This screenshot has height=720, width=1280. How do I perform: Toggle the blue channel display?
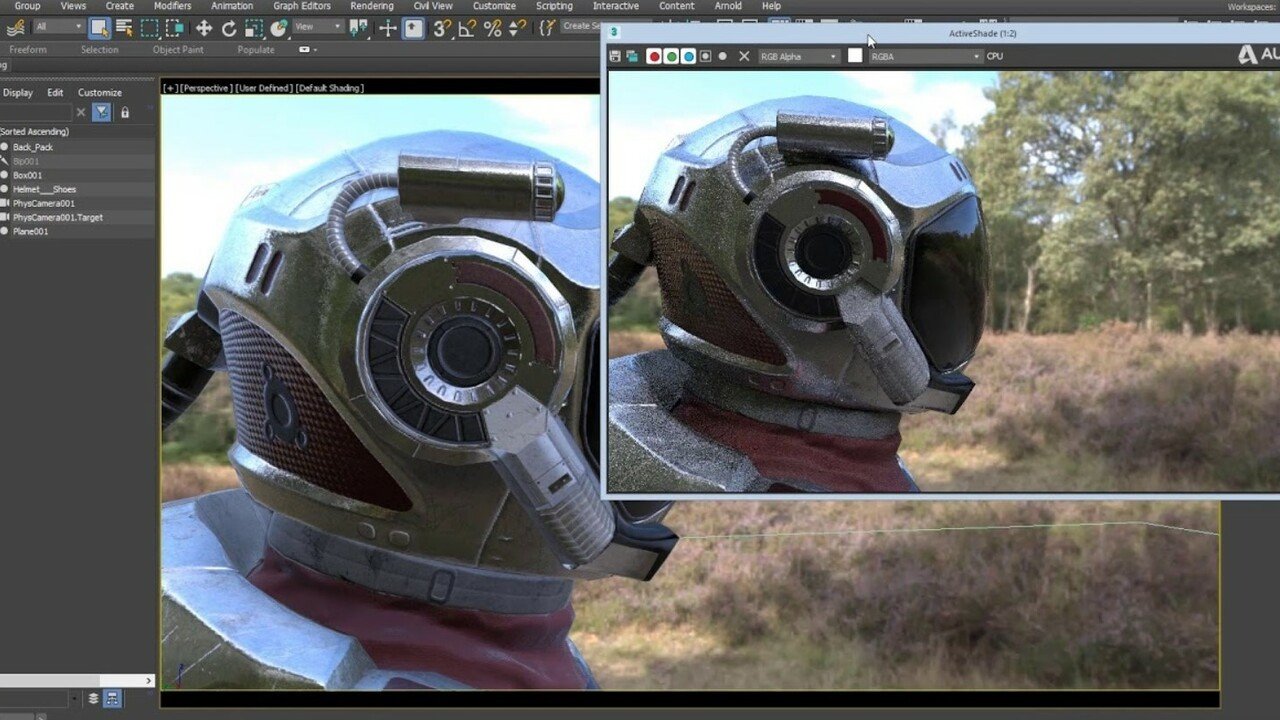coord(688,56)
